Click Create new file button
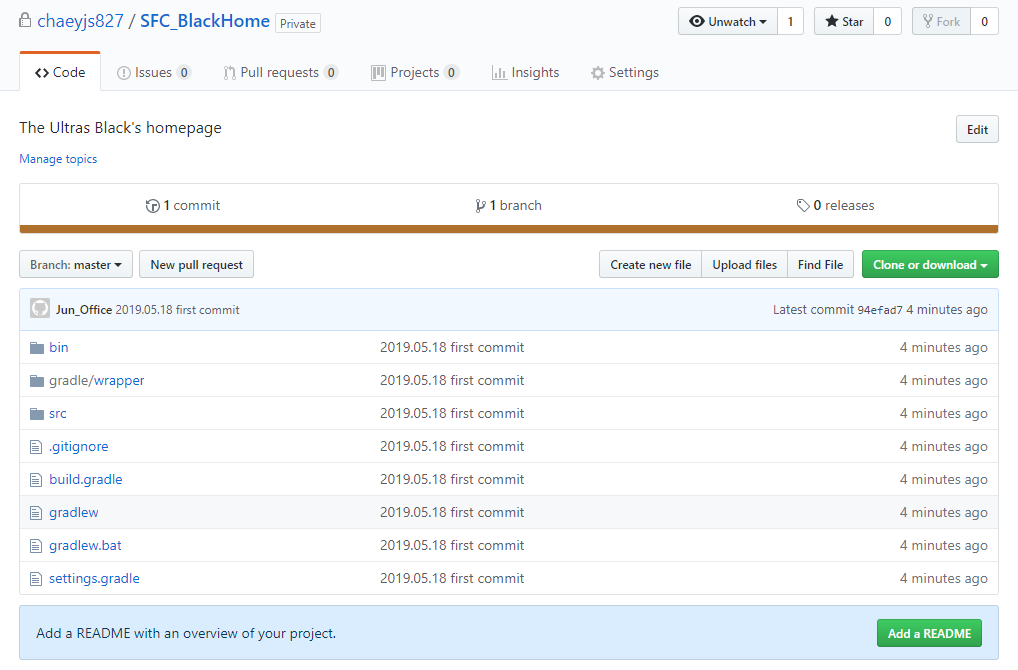The image size is (1018, 670). point(651,264)
